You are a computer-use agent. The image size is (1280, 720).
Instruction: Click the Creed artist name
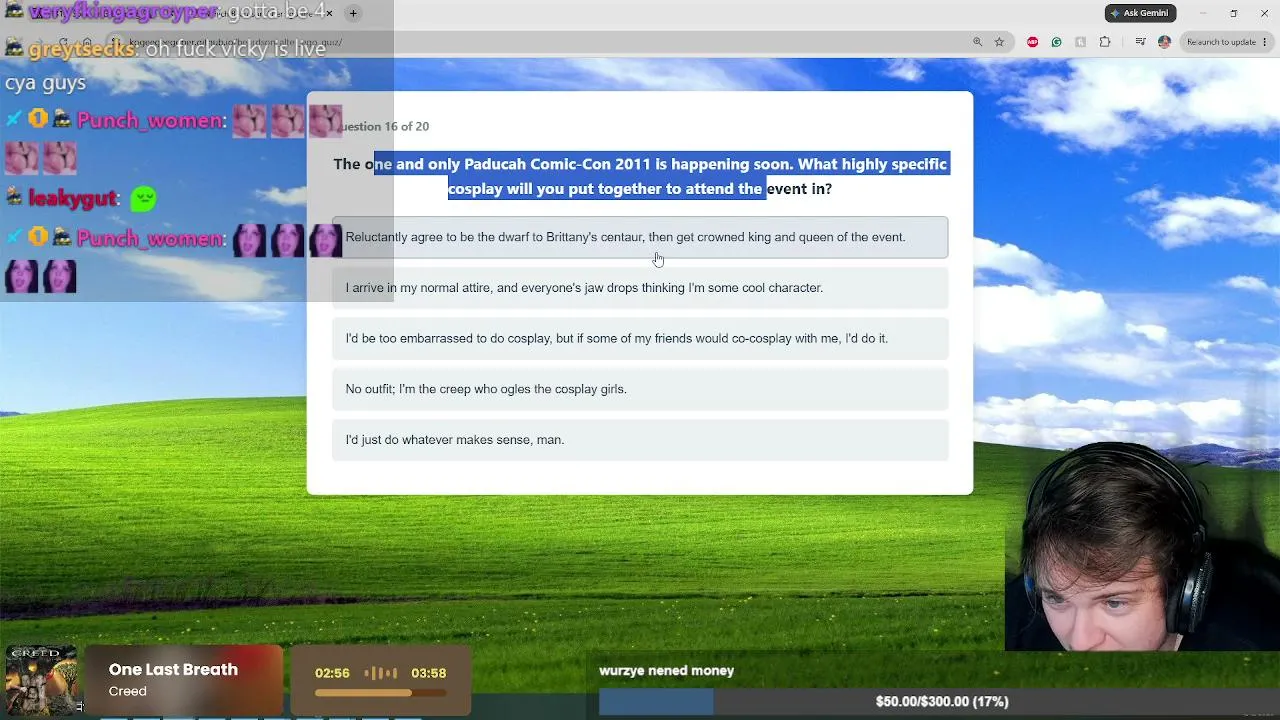coord(127,691)
